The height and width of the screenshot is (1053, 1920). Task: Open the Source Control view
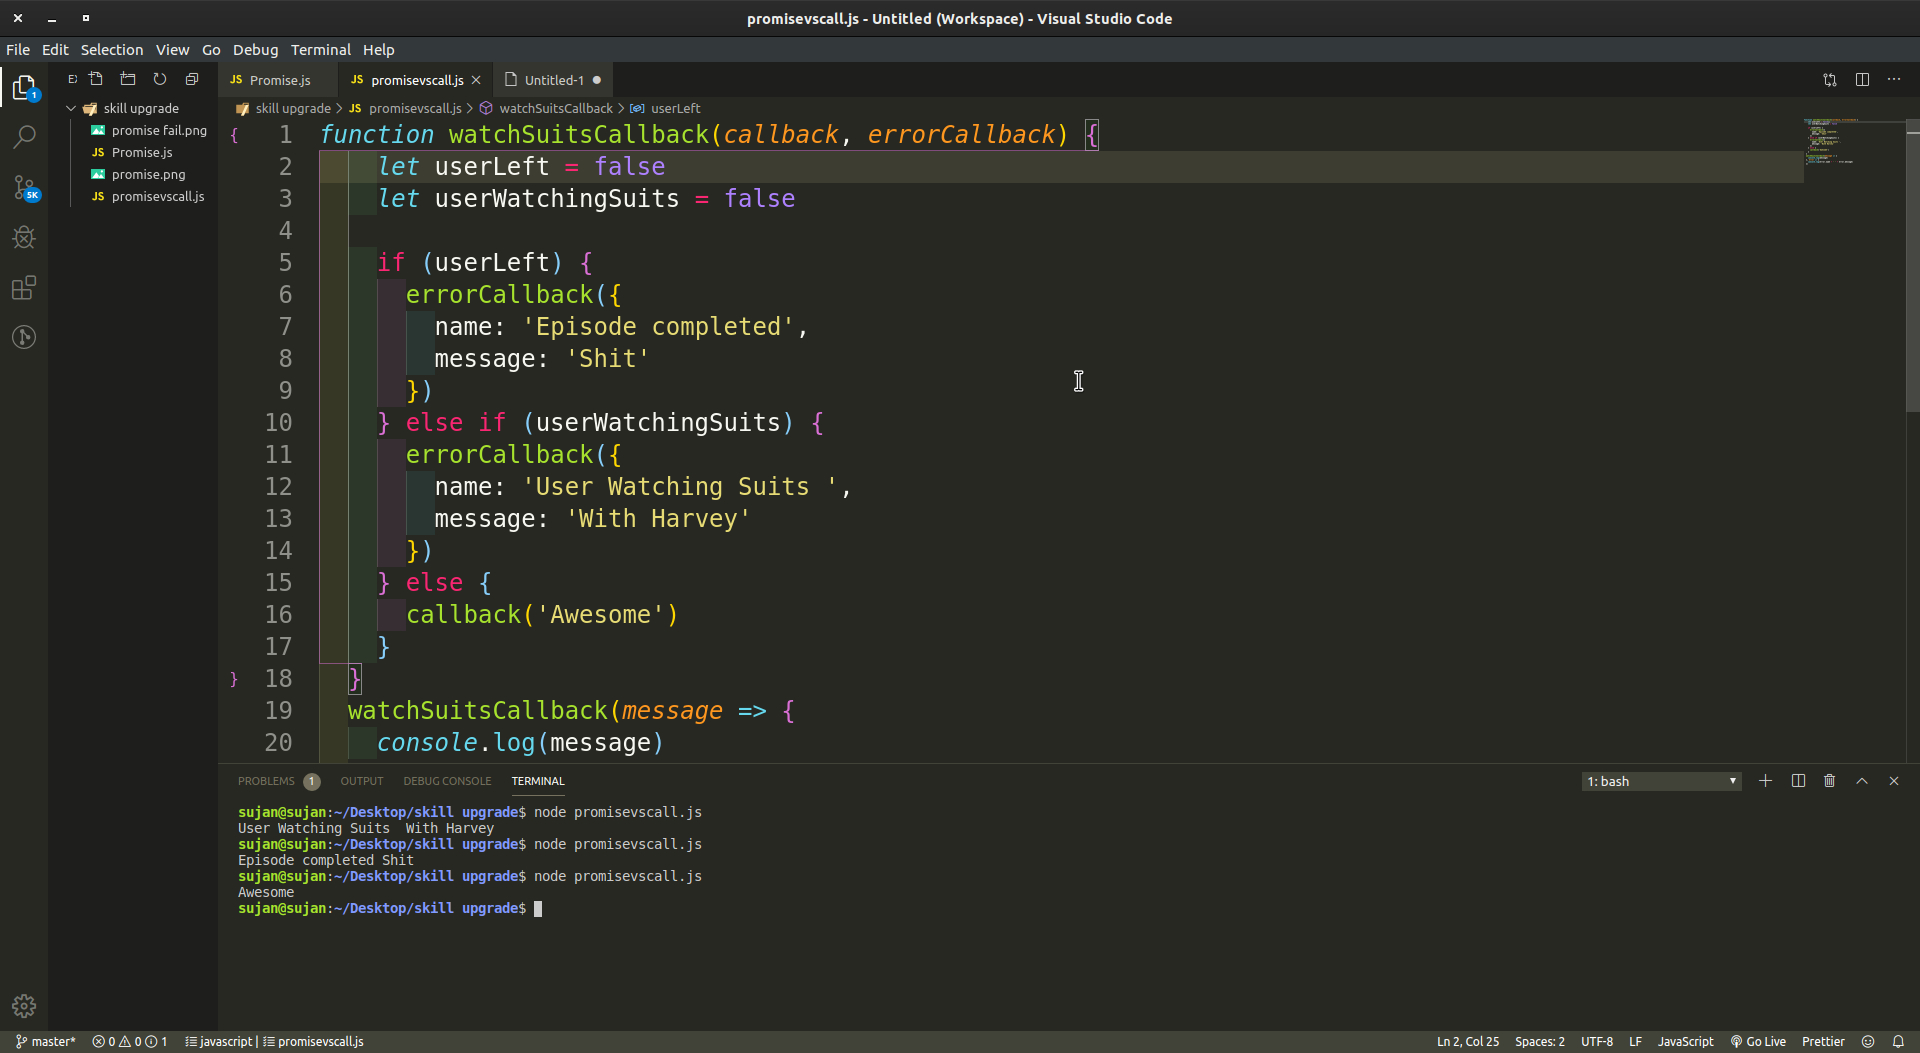pyautogui.click(x=24, y=187)
